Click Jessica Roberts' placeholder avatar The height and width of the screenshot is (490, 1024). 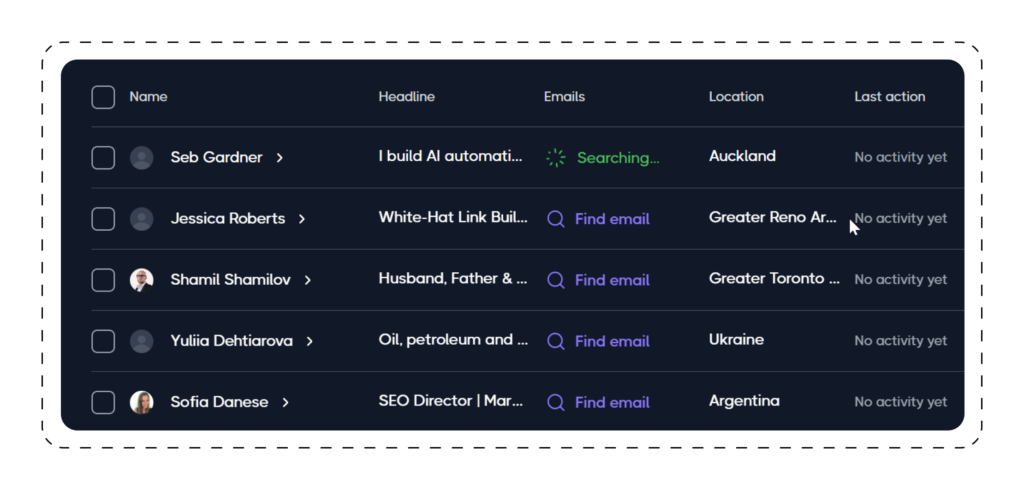[142, 219]
